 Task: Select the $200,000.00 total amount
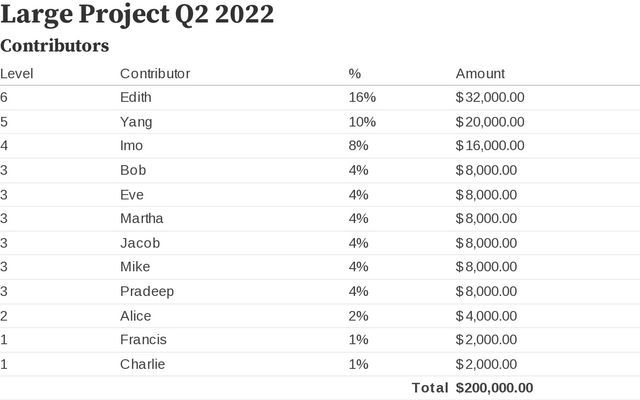pos(494,388)
